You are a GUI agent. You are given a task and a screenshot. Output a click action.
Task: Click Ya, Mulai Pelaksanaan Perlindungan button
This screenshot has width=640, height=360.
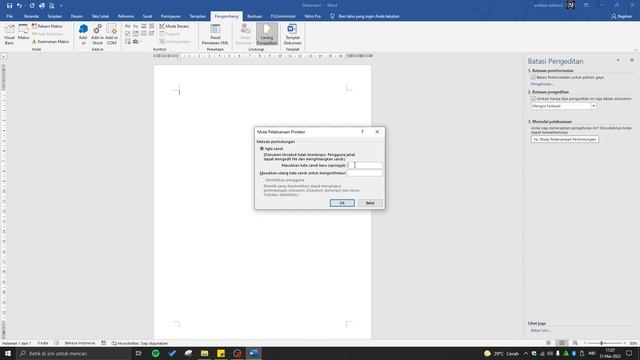(x=565, y=140)
